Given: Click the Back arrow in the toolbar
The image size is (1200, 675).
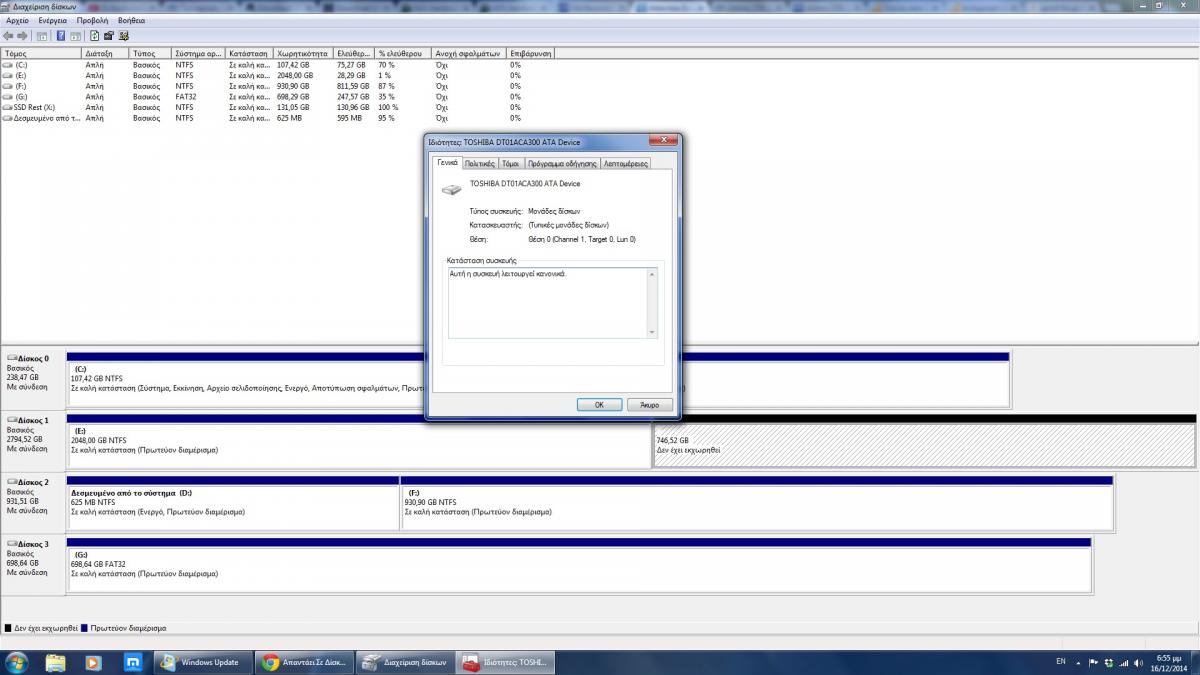Looking at the screenshot, I should pyautogui.click(x=9, y=36).
